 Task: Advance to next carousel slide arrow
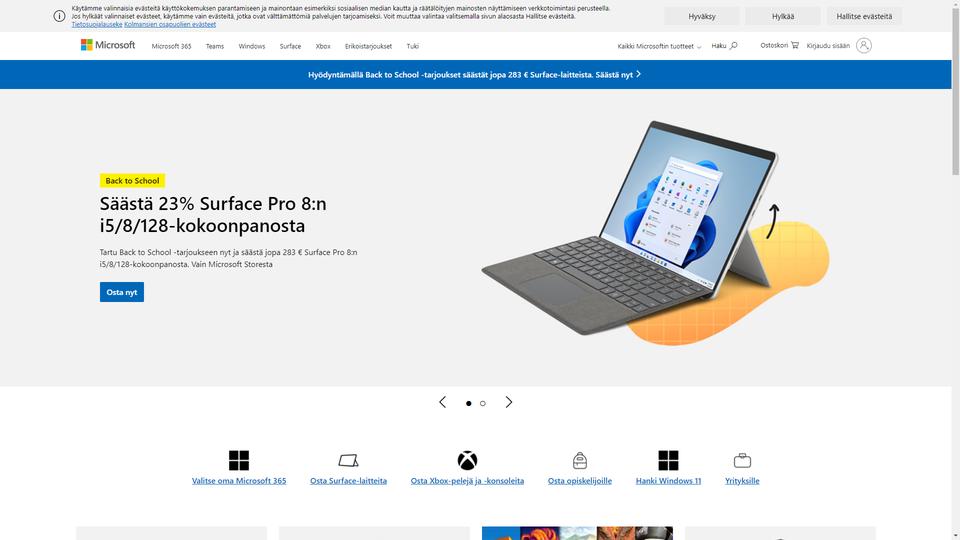coord(509,402)
